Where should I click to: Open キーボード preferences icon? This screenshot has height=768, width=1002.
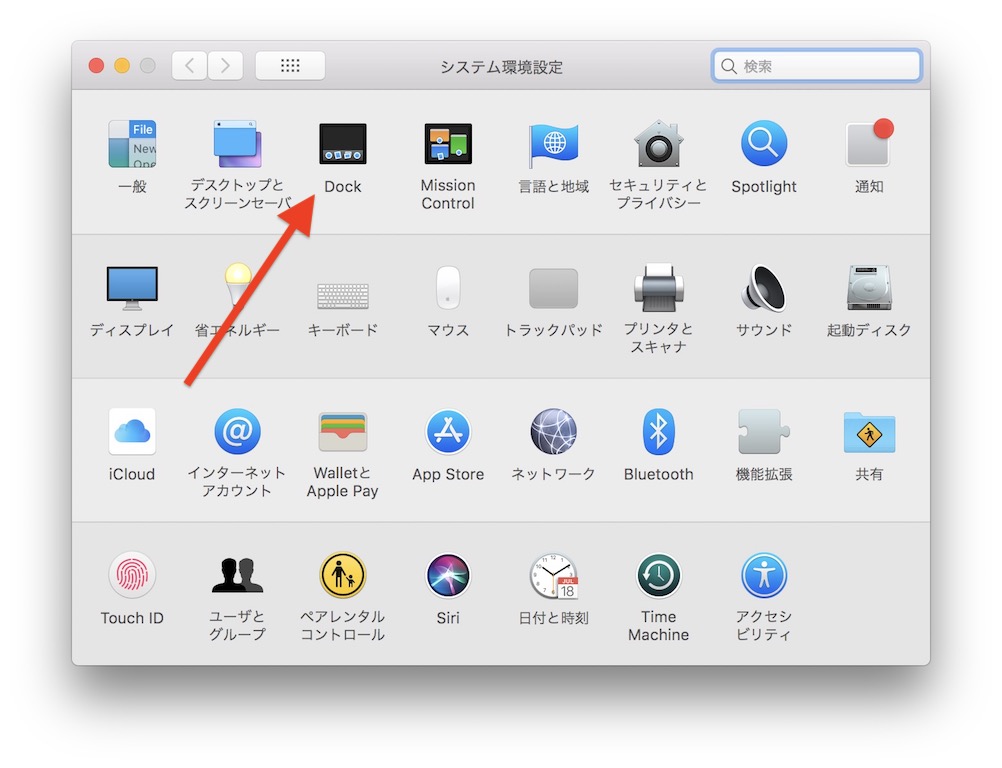pyautogui.click(x=343, y=296)
